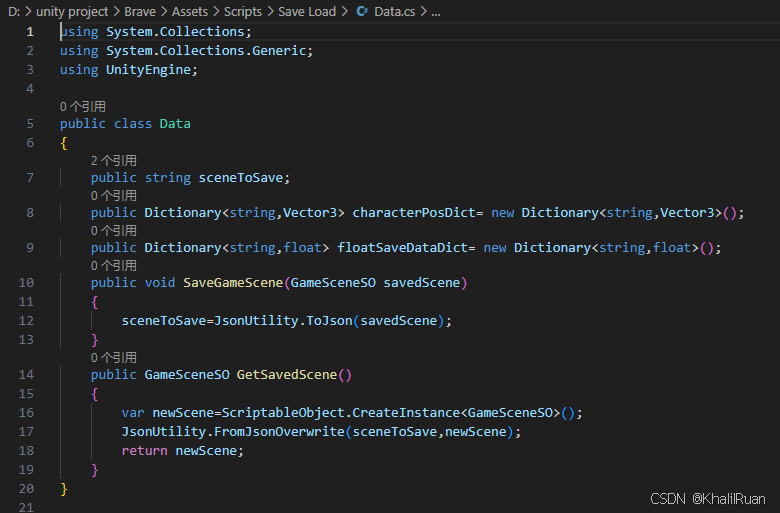Click line number 20 in gutter
The width and height of the screenshot is (780, 513).
26,489
